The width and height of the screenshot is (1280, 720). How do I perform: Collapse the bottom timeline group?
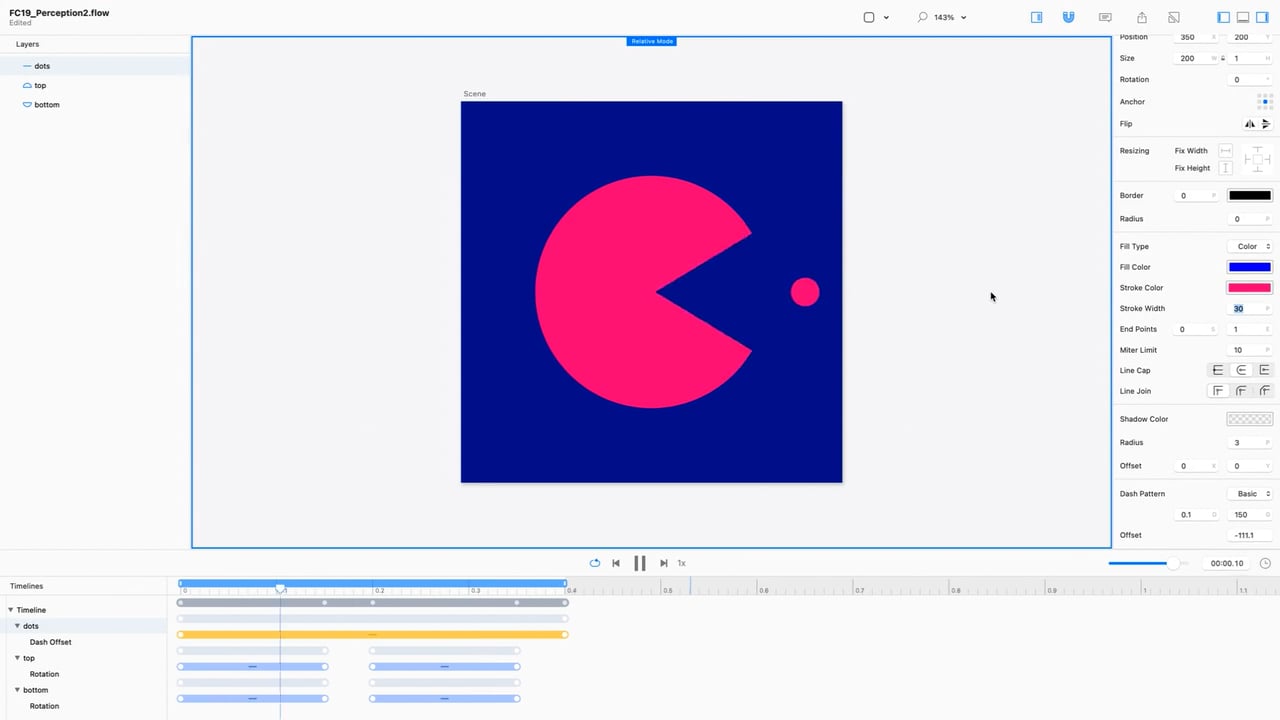point(17,690)
